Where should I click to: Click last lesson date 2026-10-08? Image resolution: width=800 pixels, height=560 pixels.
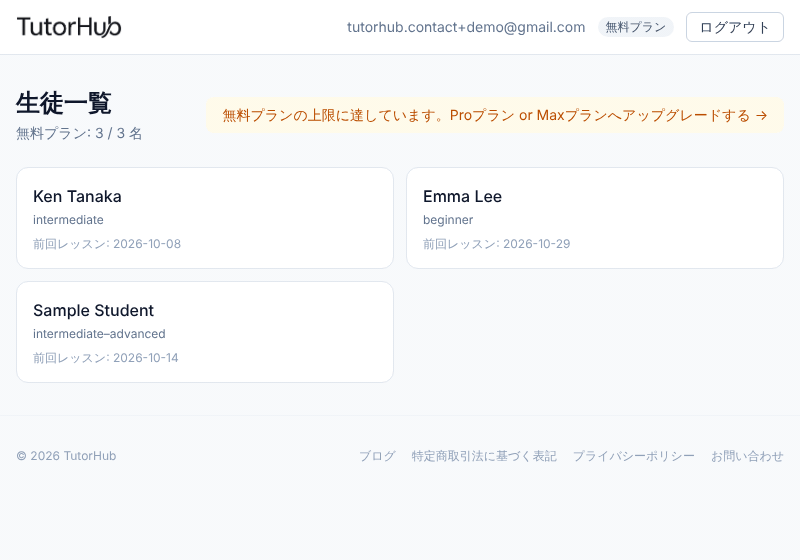point(147,244)
